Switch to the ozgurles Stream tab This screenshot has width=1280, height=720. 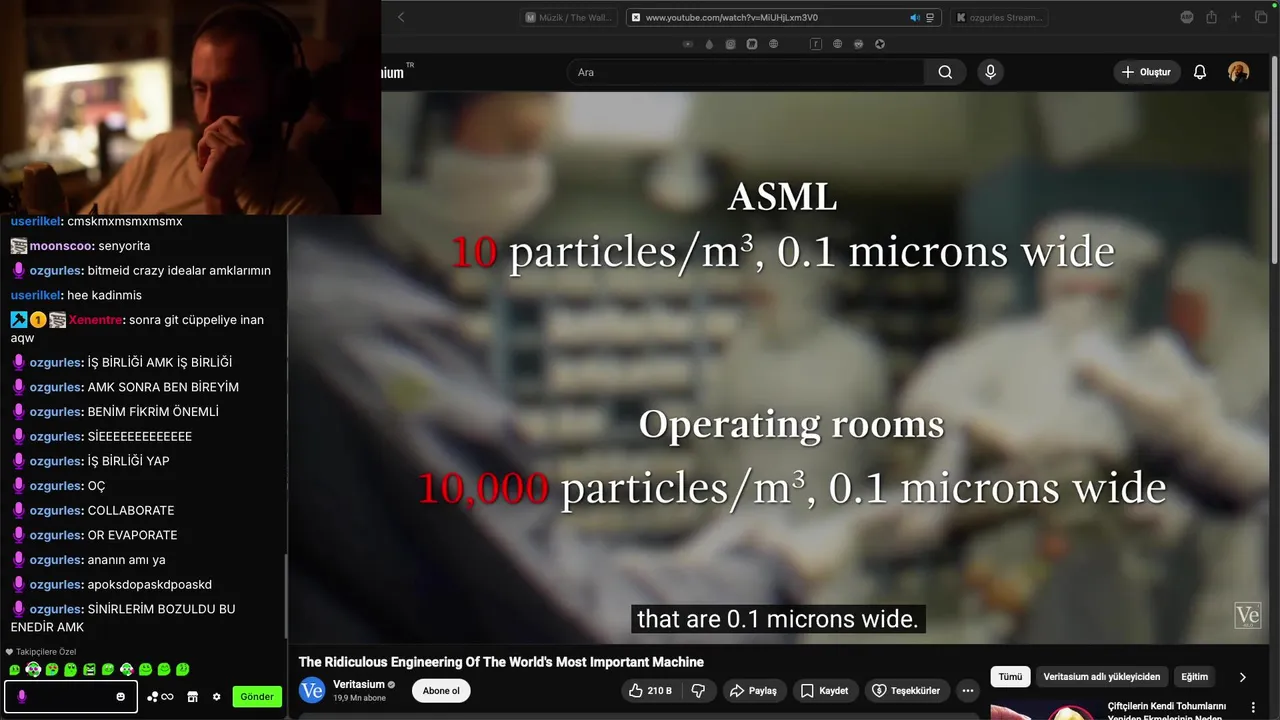point(999,17)
